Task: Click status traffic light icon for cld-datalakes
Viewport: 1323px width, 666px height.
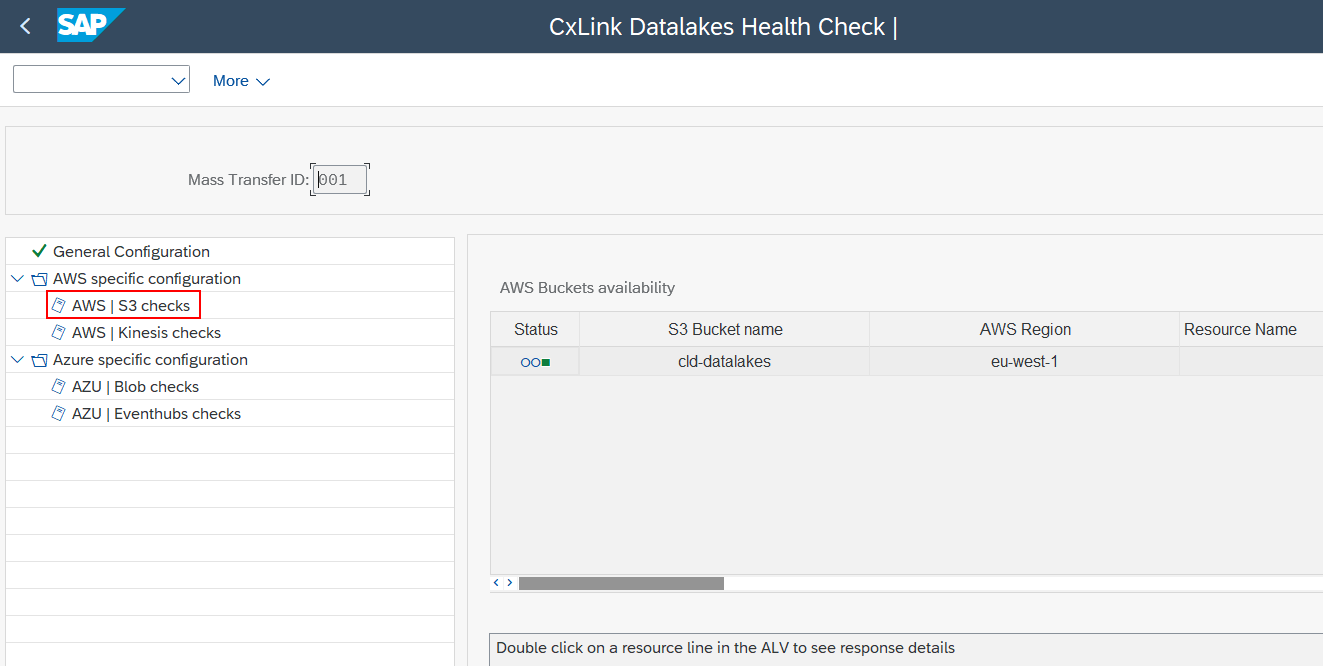Action: click(x=535, y=362)
